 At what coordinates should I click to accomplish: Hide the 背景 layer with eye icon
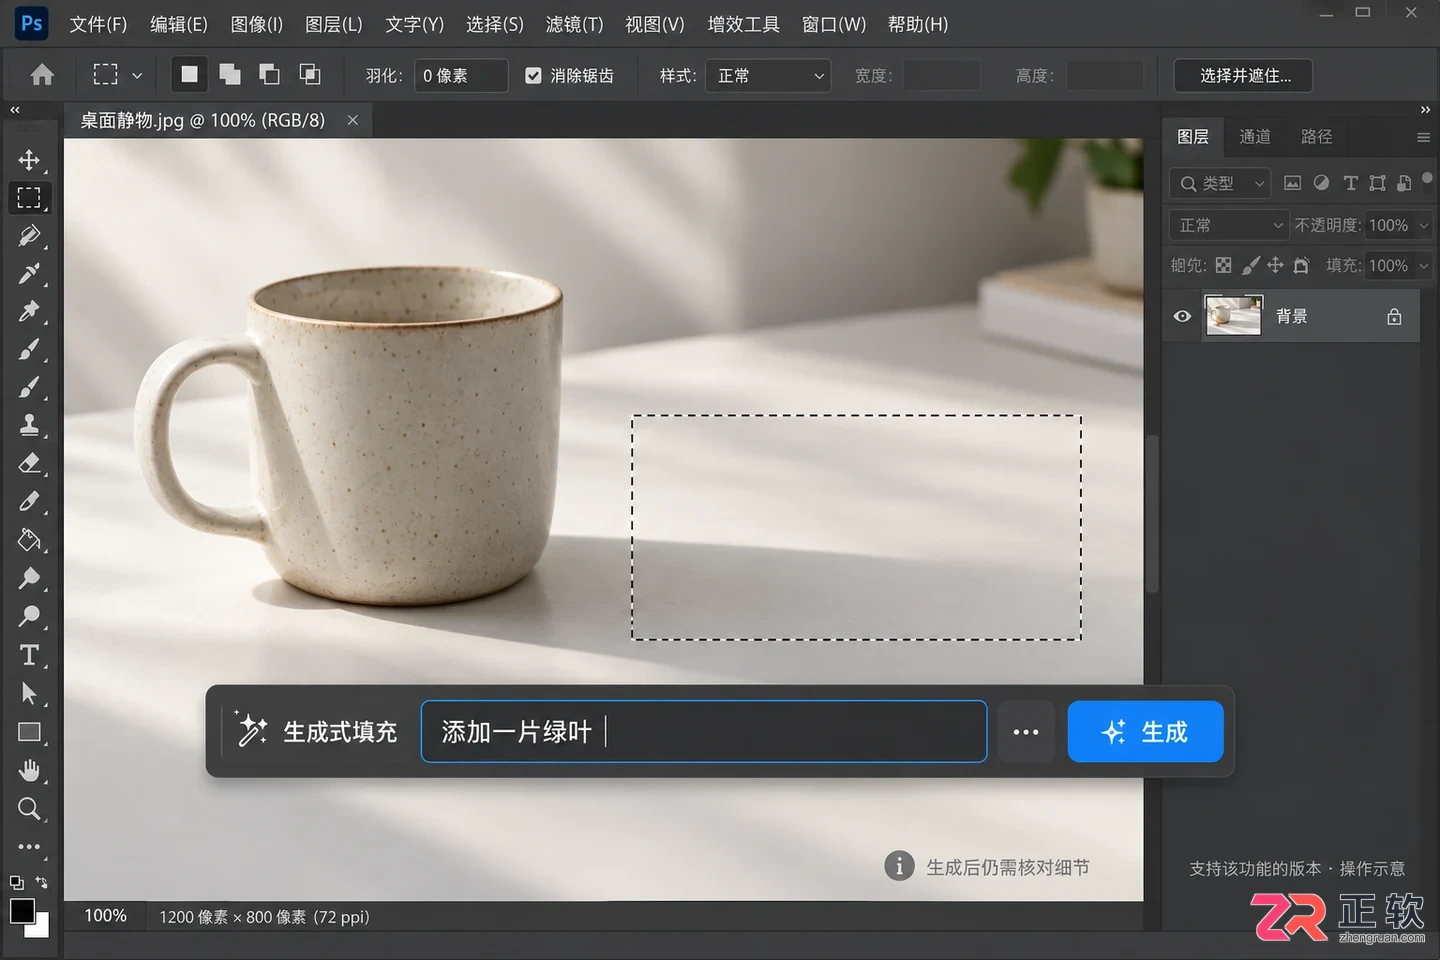[x=1182, y=316]
